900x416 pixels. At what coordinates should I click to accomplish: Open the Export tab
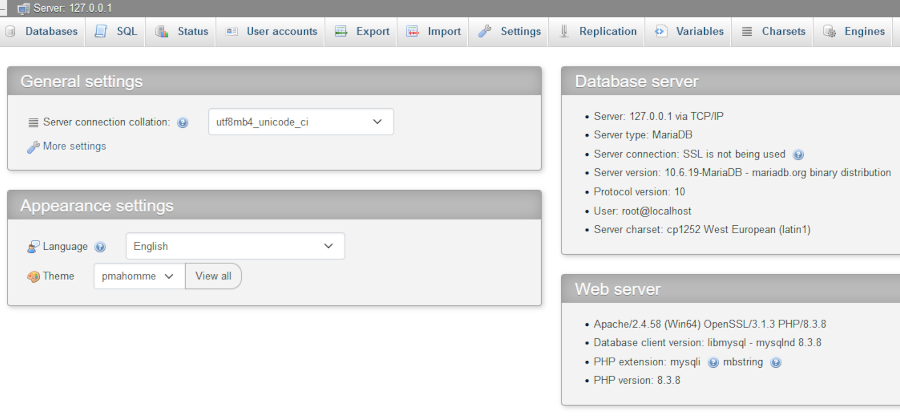click(362, 32)
